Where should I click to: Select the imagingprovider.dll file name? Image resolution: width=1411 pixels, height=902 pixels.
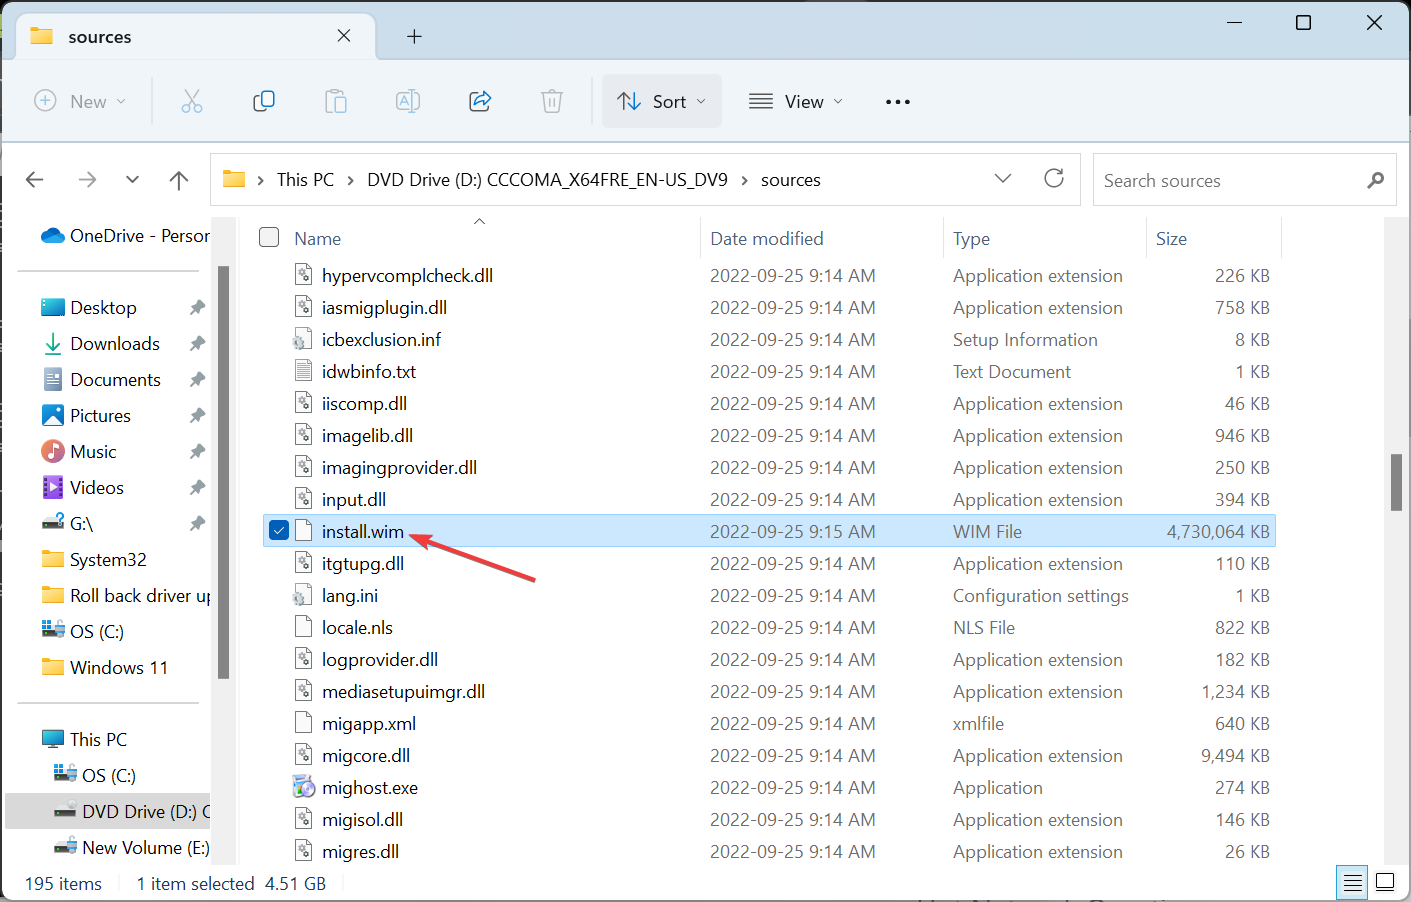pyautogui.click(x=399, y=467)
